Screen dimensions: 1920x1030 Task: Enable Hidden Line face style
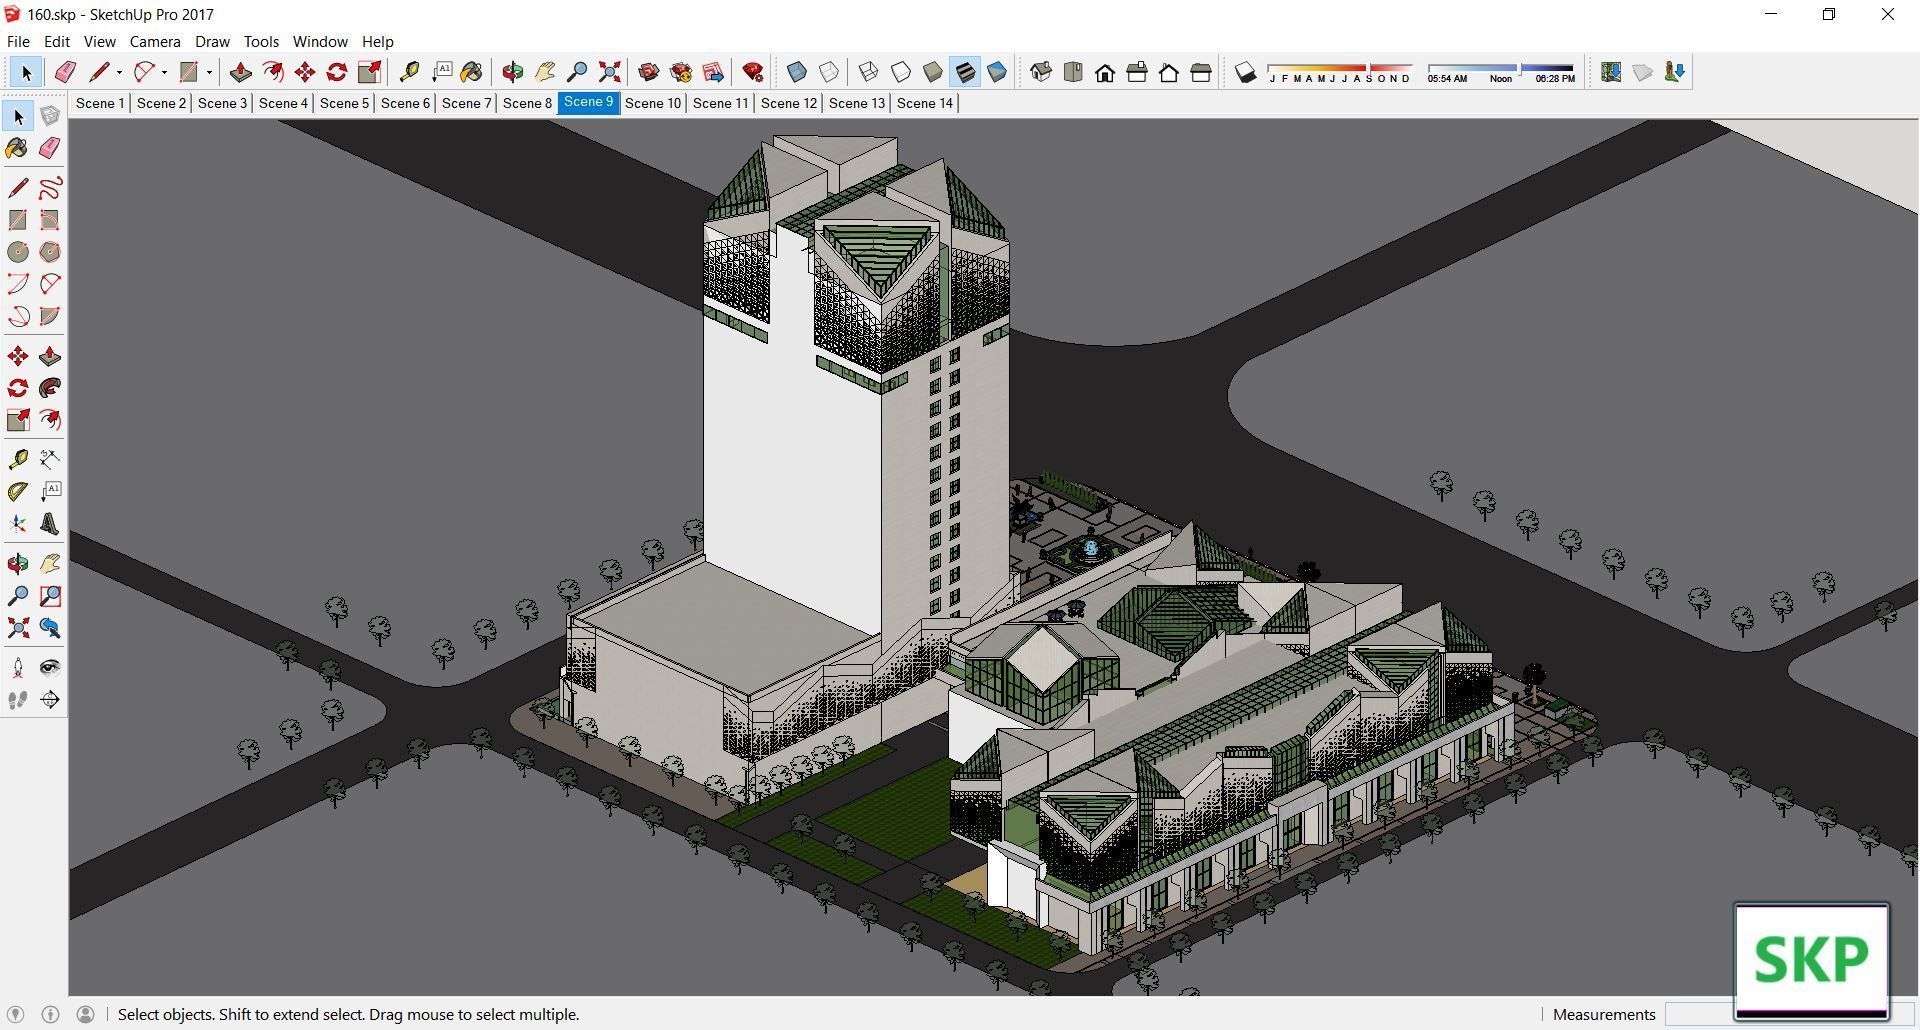(x=901, y=72)
